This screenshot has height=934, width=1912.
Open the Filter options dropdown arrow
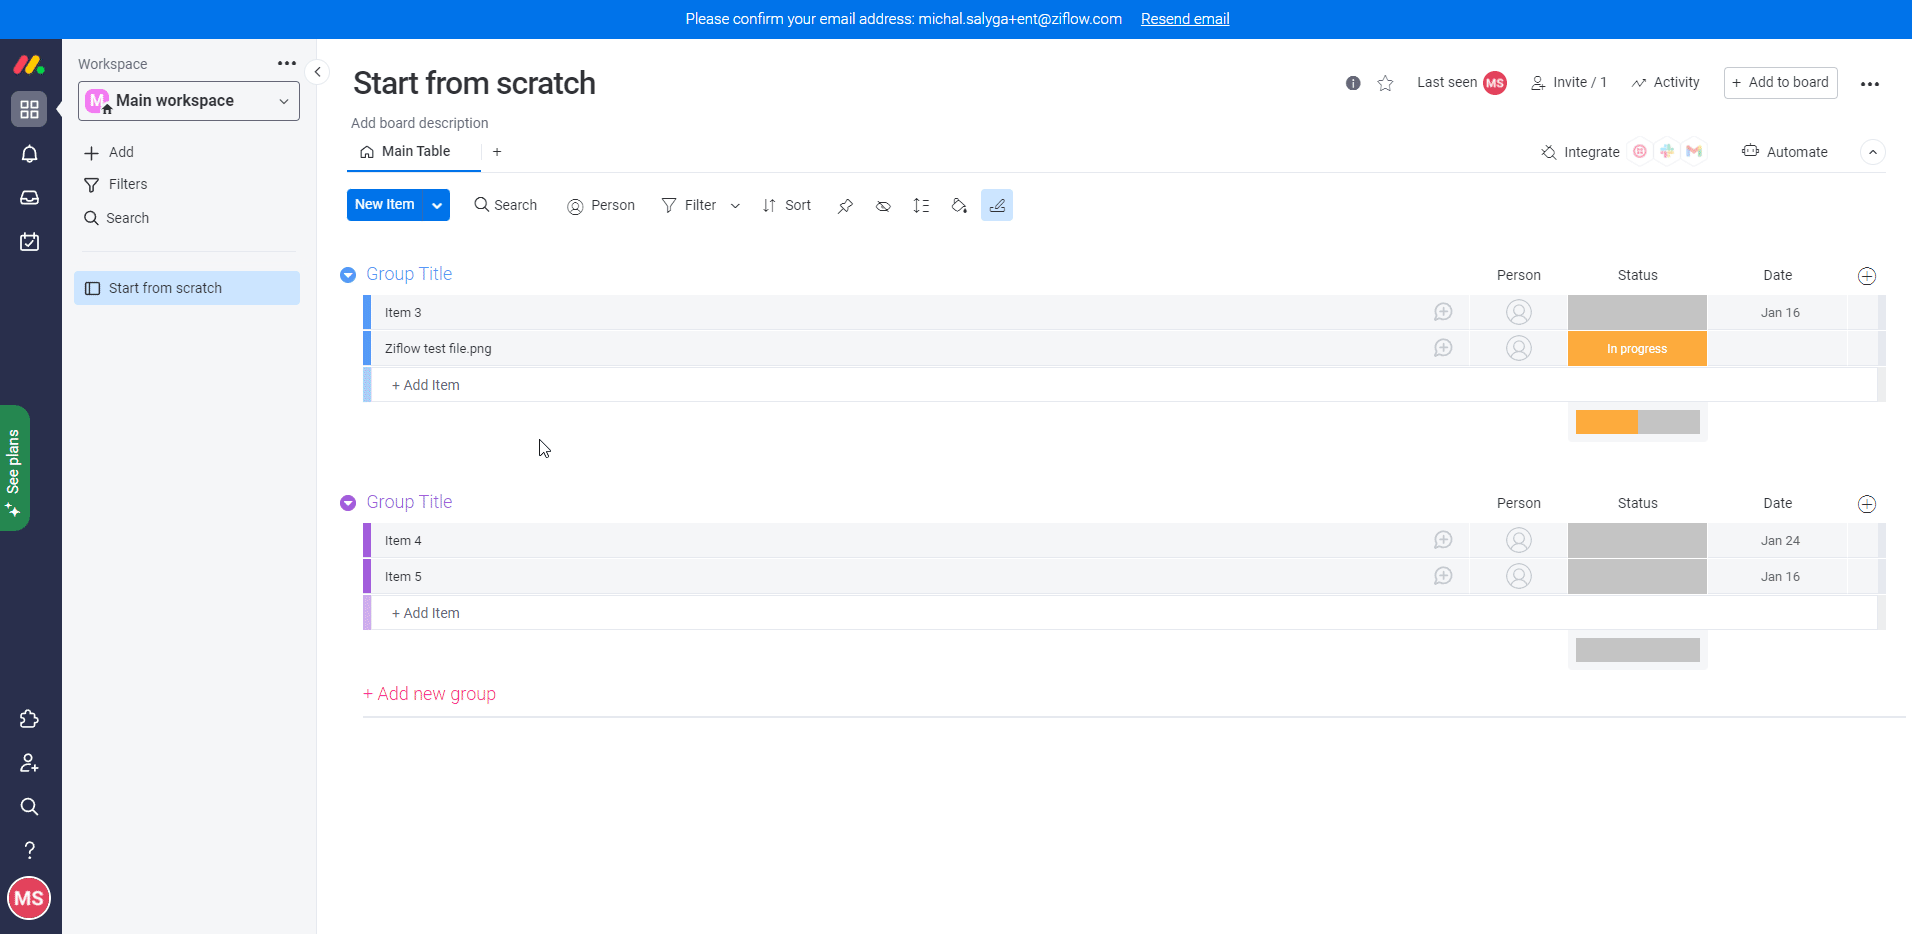pos(735,206)
